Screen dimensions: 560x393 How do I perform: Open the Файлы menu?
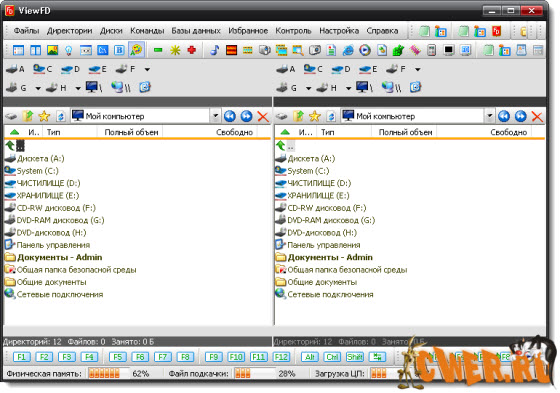tap(26, 31)
